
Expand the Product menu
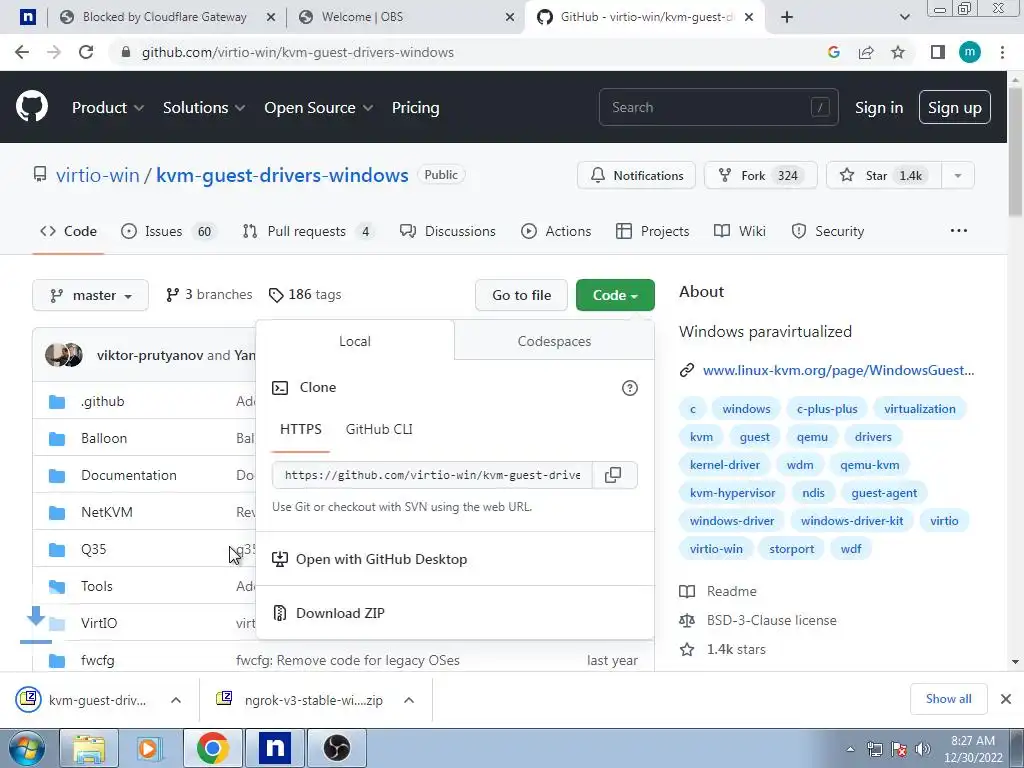pyautogui.click(x=108, y=108)
